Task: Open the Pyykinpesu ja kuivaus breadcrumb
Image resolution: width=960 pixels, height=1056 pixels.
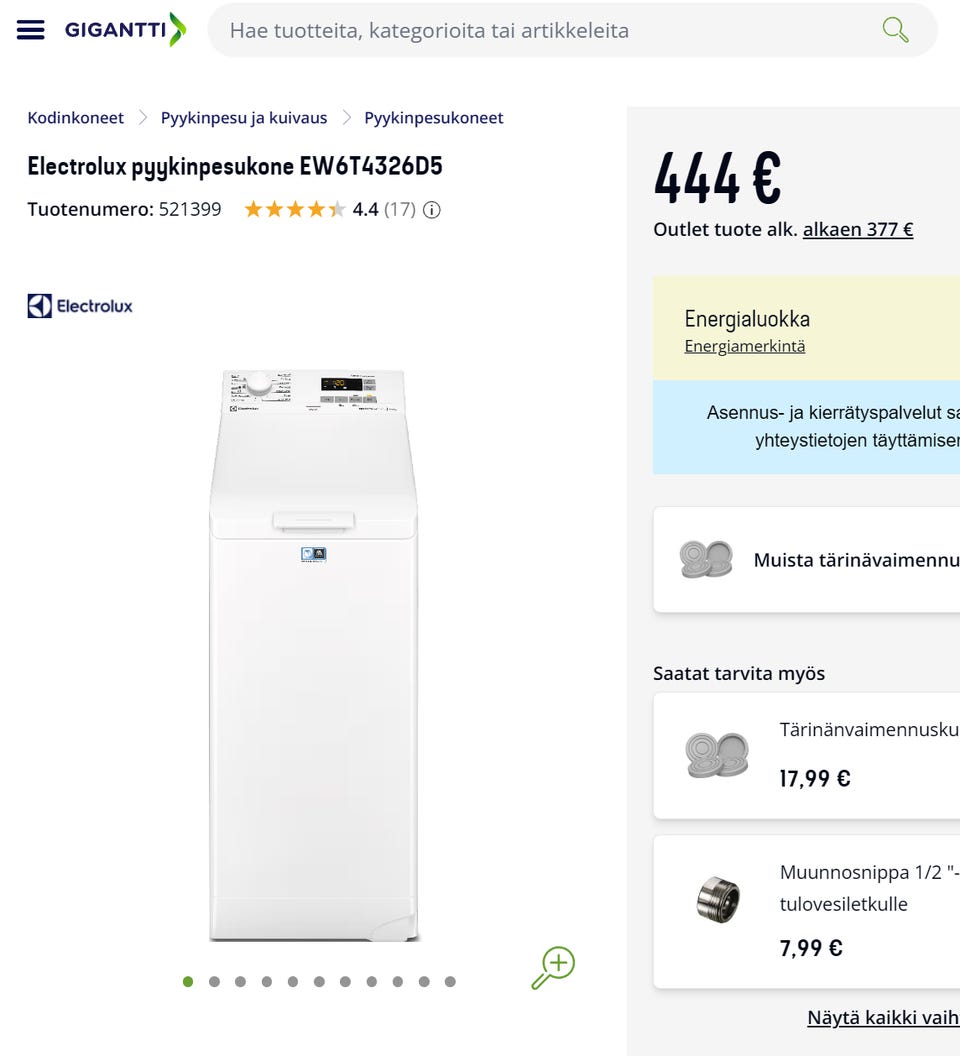Action: pos(244,118)
